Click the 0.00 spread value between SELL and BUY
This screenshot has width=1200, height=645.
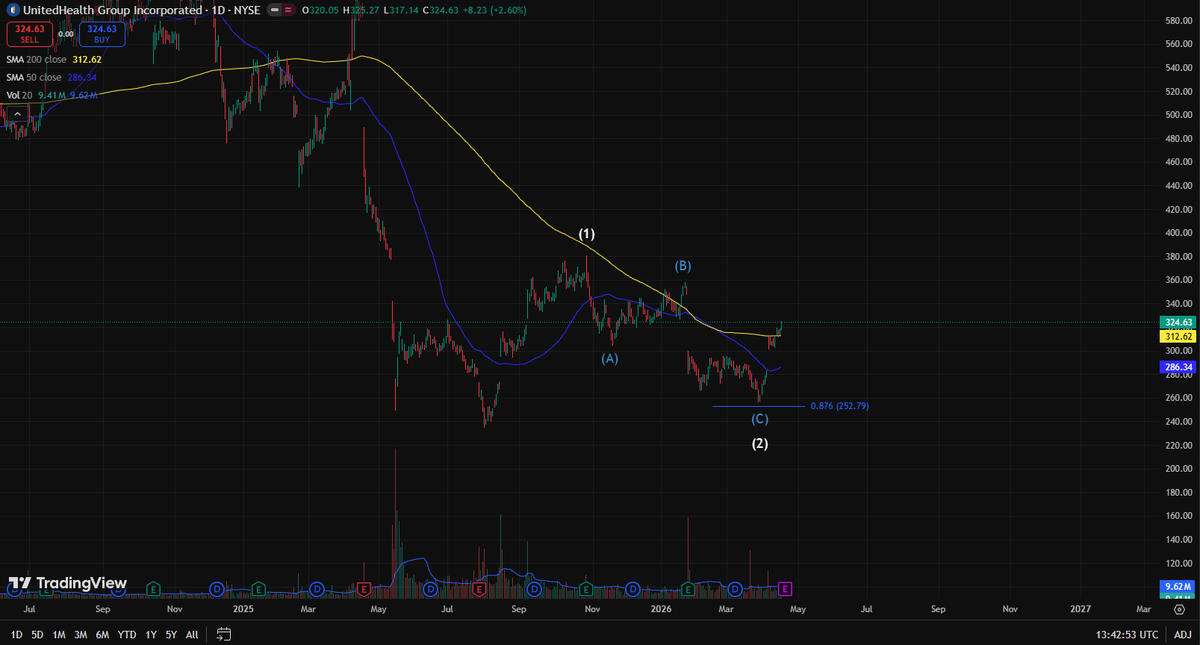coord(66,34)
